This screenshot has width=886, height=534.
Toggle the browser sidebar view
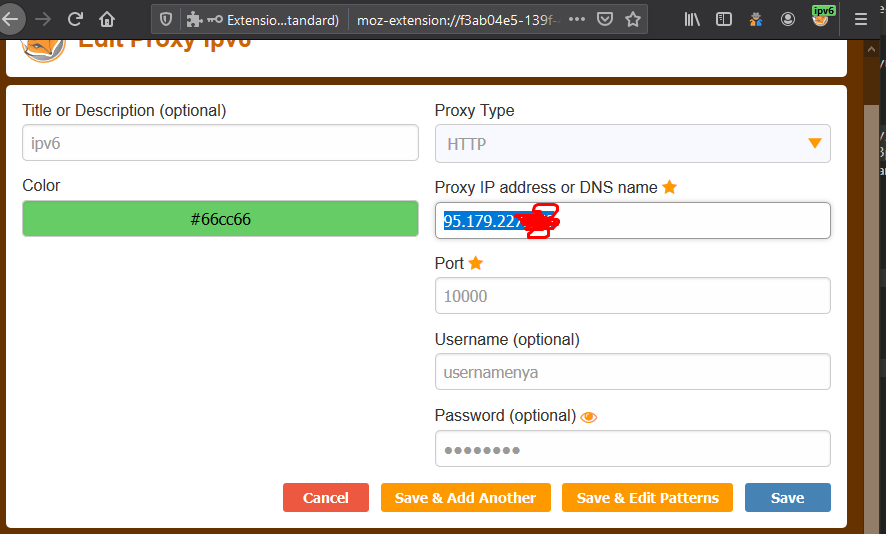click(724, 19)
